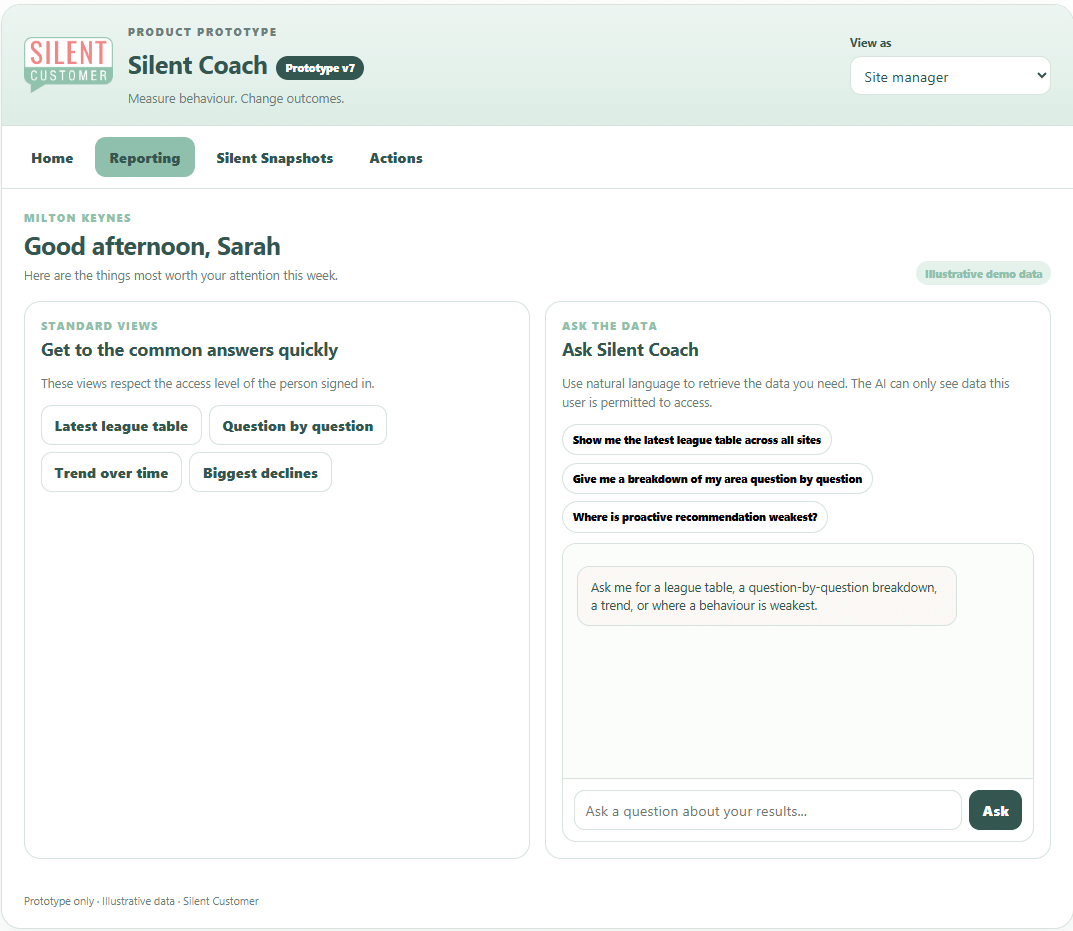
Task: Select the Reporting tab
Action: point(145,157)
